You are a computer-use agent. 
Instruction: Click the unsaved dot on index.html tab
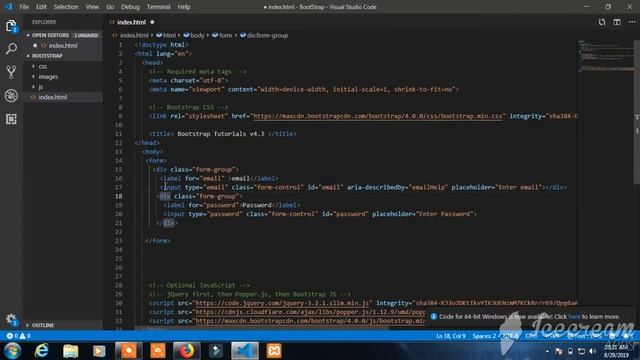(x=152, y=22)
